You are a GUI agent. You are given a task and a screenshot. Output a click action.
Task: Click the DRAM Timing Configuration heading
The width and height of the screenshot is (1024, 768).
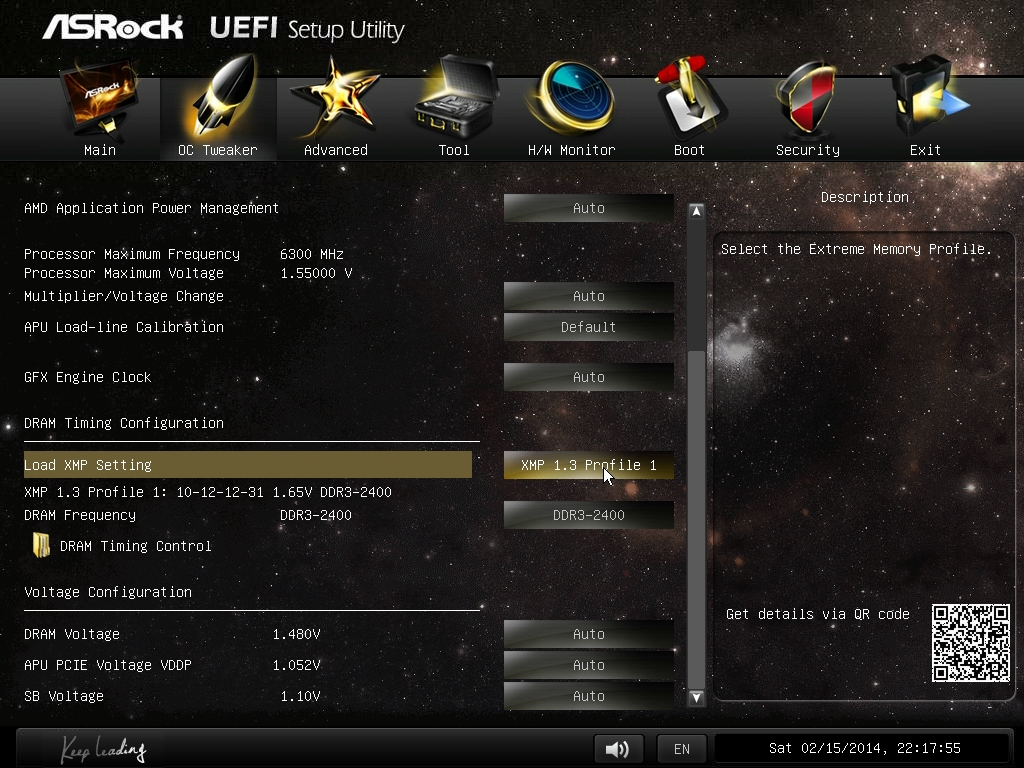point(124,423)
